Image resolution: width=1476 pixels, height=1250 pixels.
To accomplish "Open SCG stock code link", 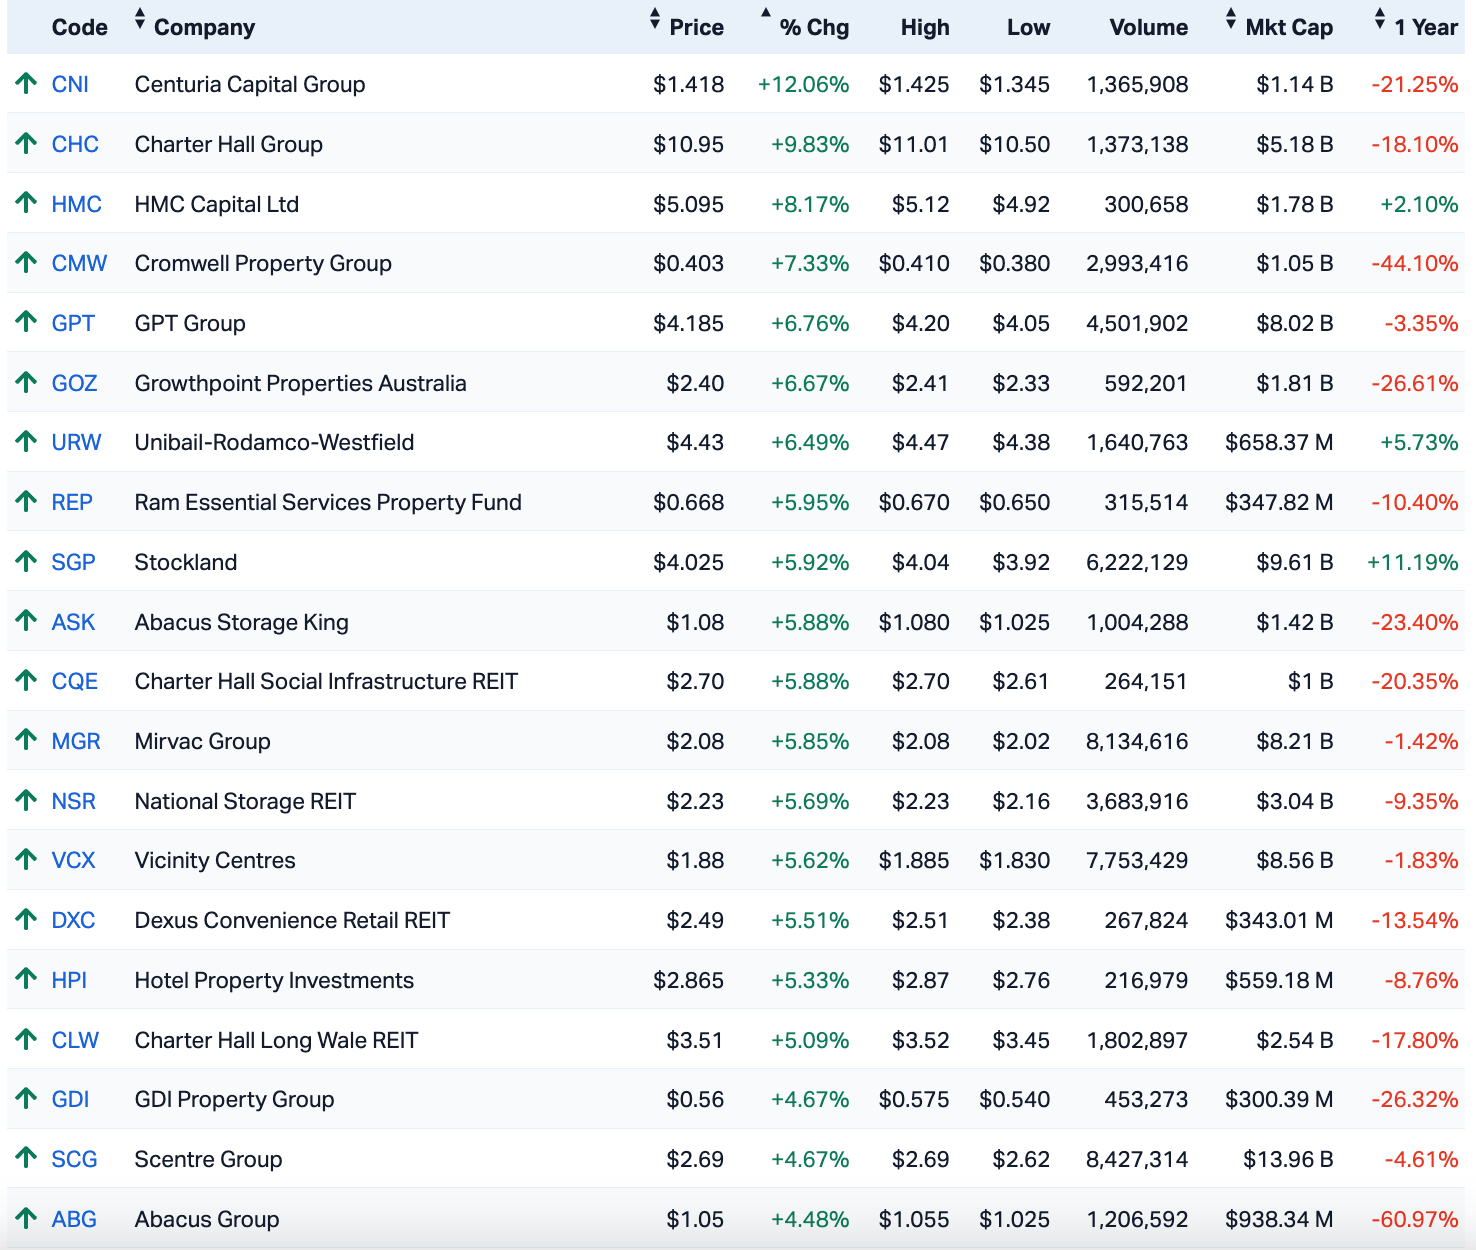I will tap(75, 1159).
